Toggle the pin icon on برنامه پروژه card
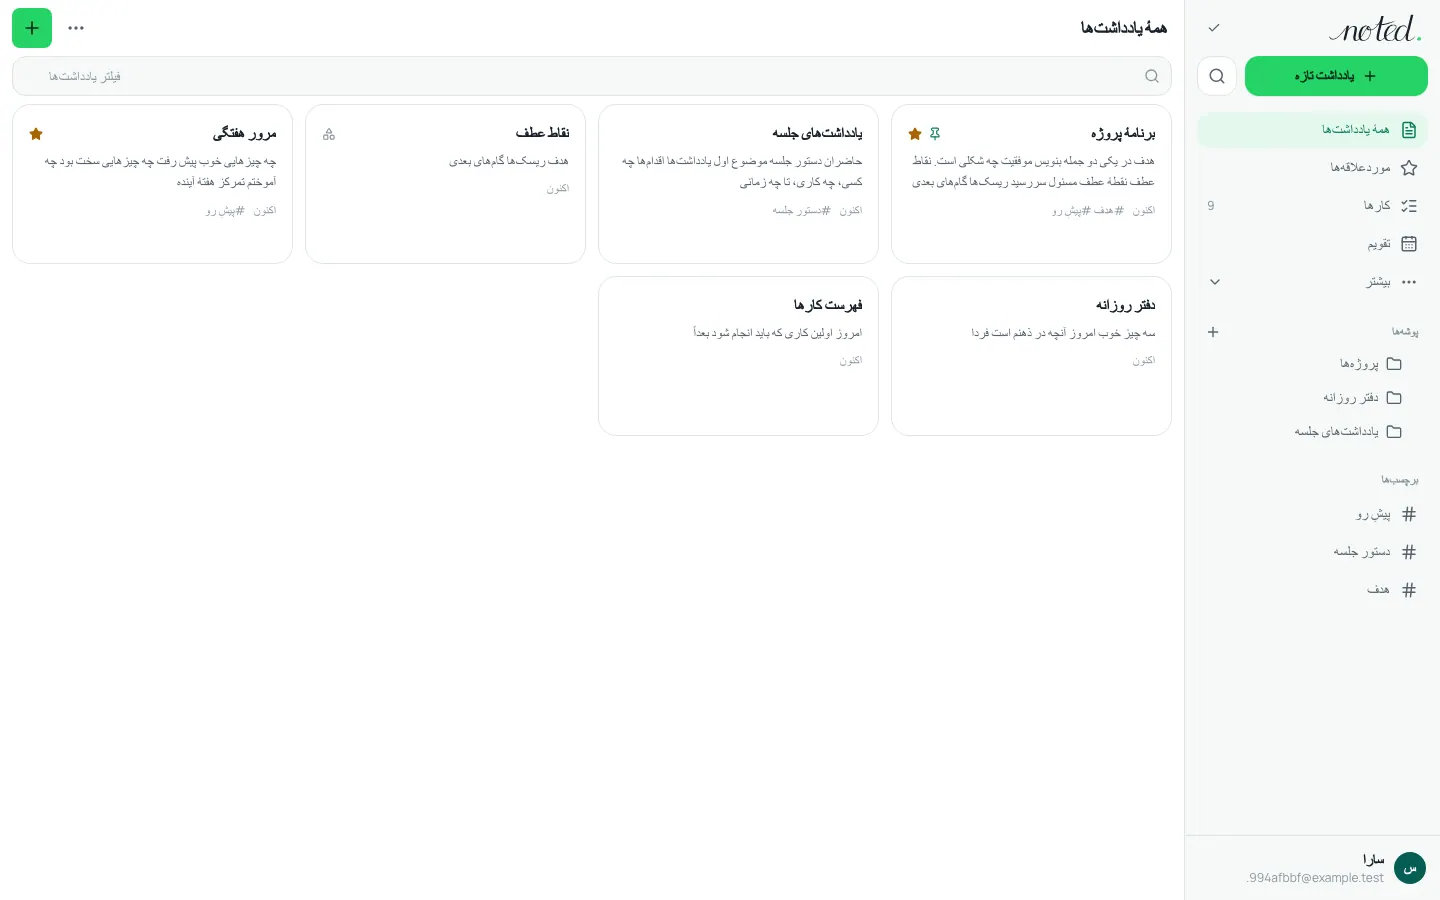This screenshot has height=900, width=1440. pyautogui.click(x=935, y=133)
